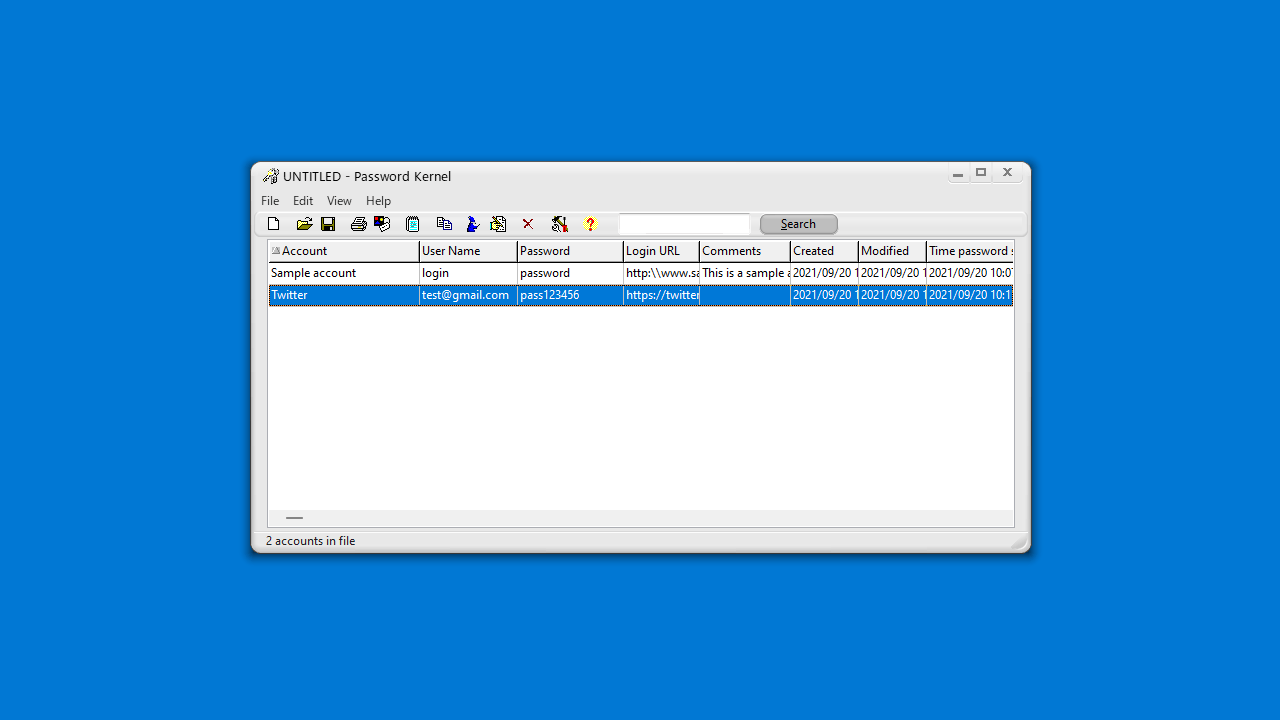
Task: Minimize the Password Kernel window
Action: pyautogui.click(x=958, y=174)
